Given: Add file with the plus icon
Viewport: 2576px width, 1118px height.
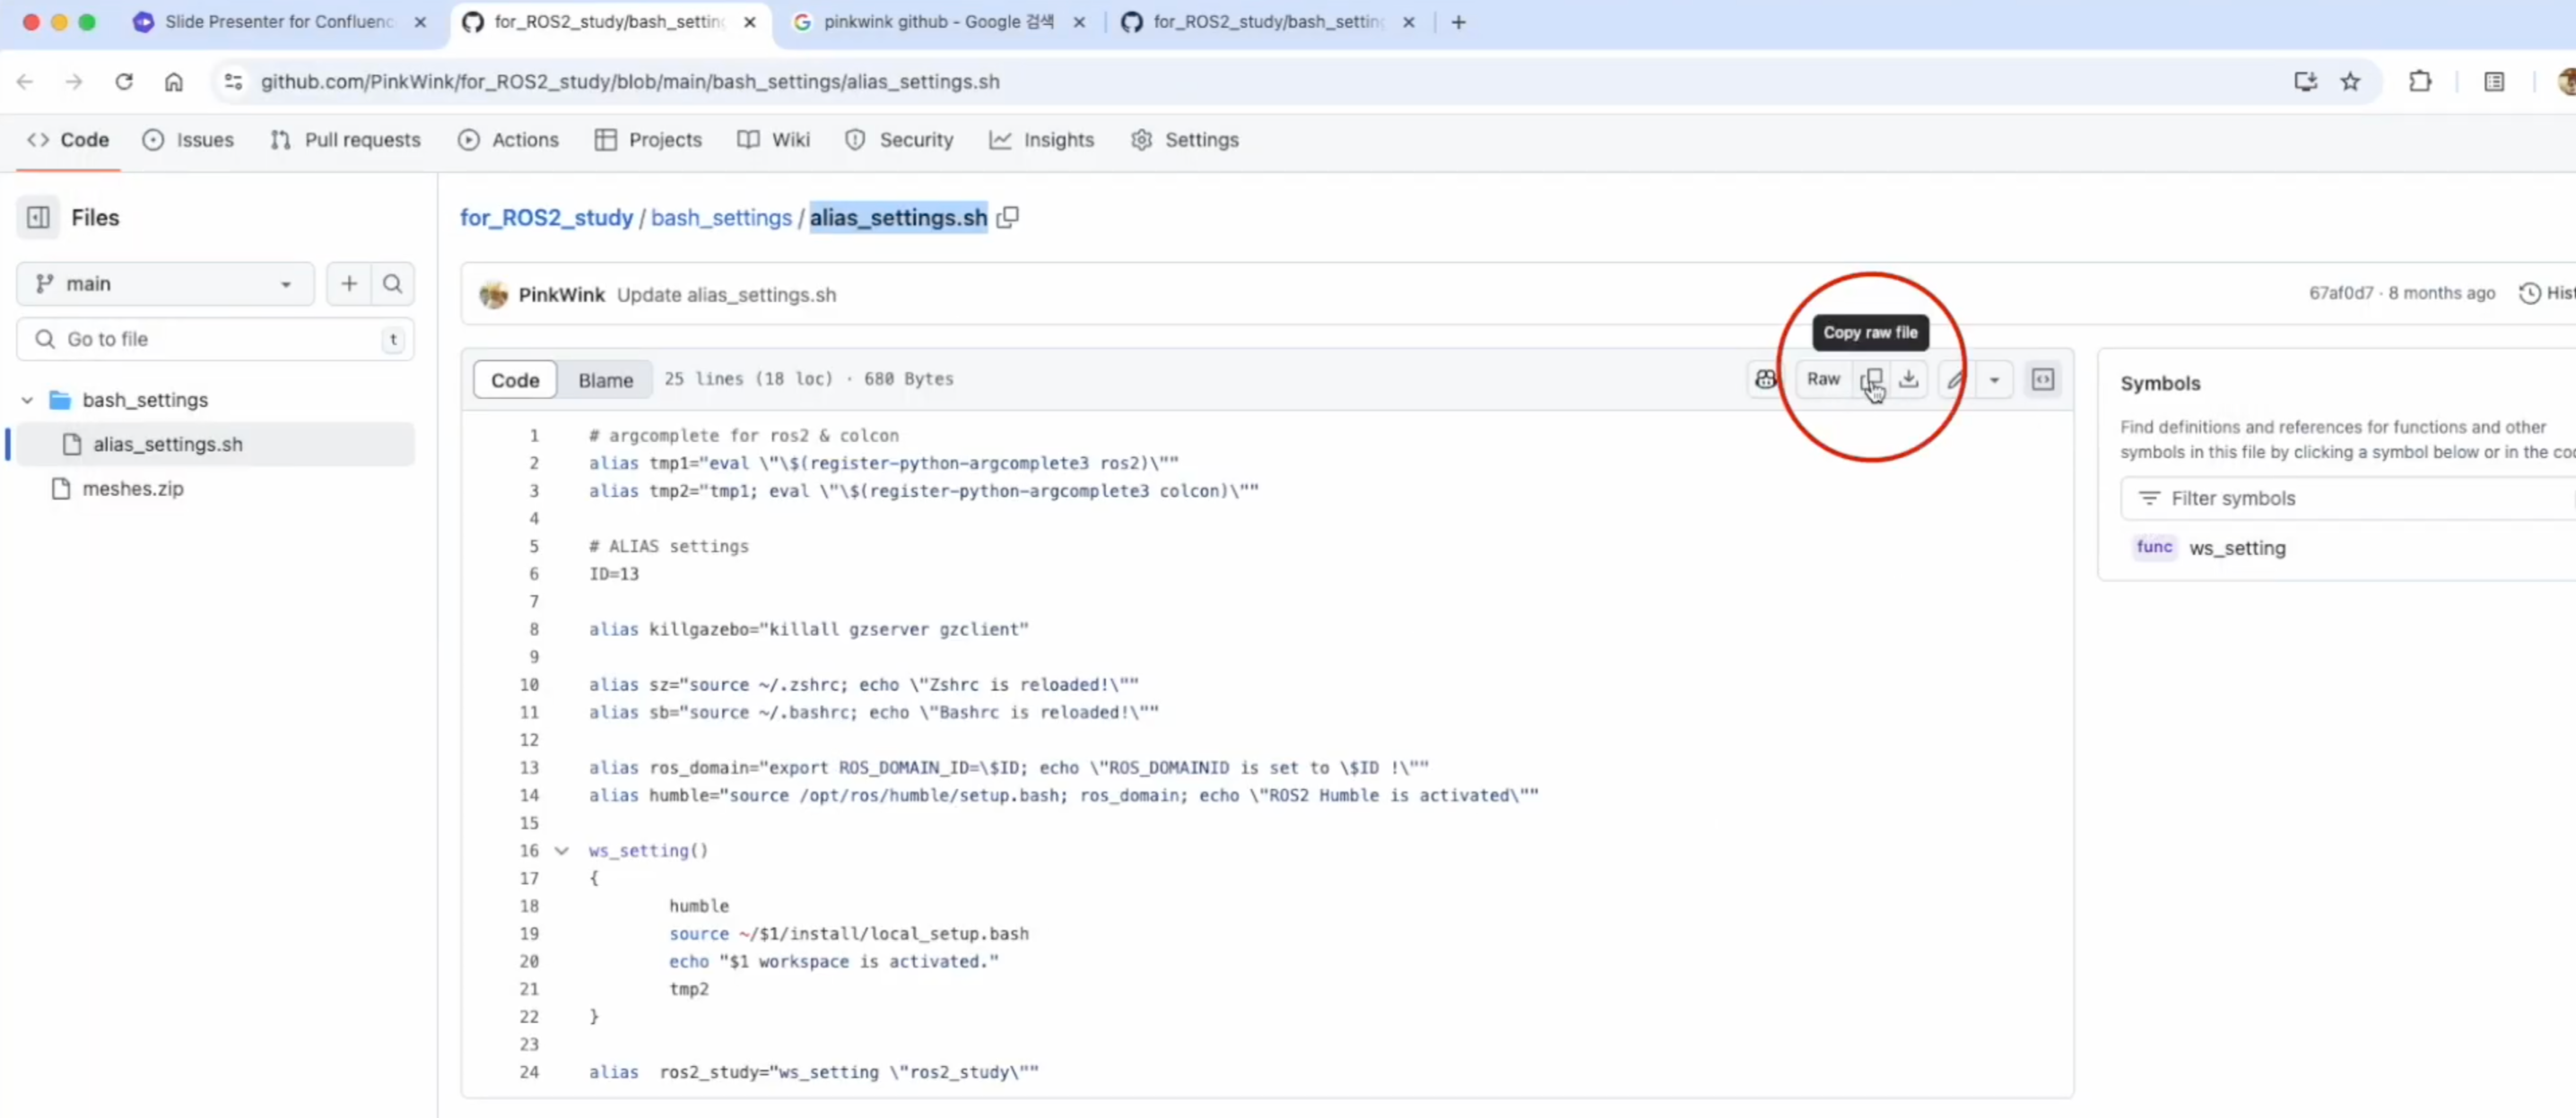Looking at the screenshot, I should (349, 284).
